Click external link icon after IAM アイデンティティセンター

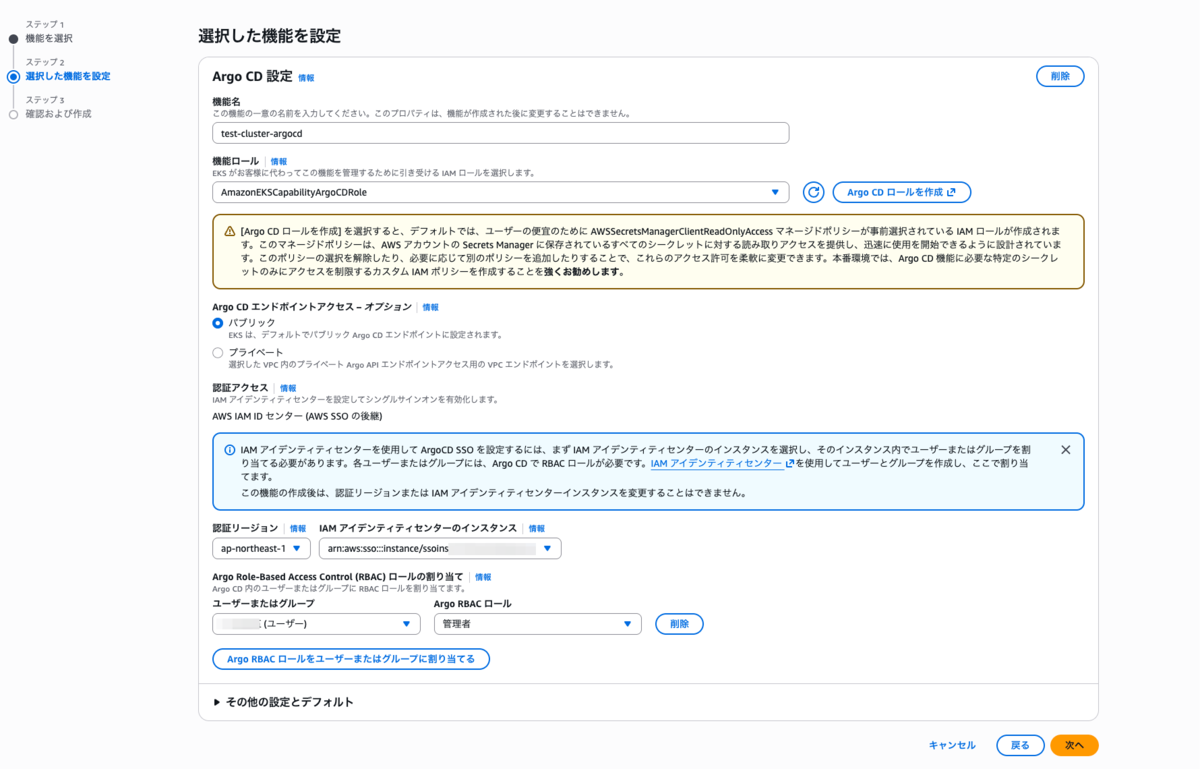point(790,464)
